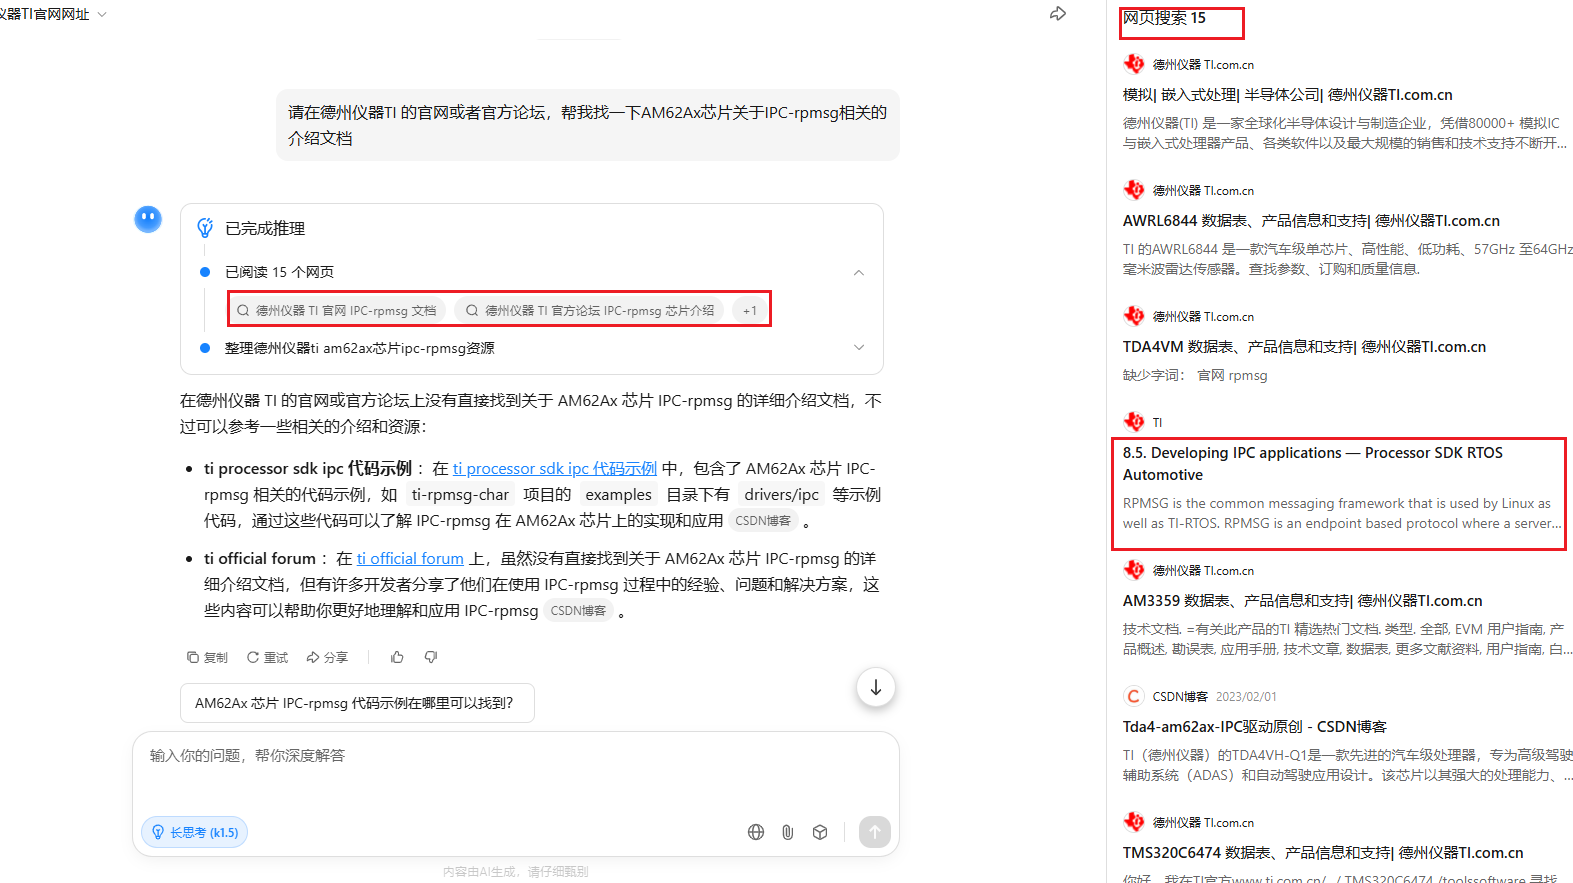The image size is (1573, 883).
Task: Open the 'ti processor sdk ipc 代码示例' link
Action: (554, 468)
